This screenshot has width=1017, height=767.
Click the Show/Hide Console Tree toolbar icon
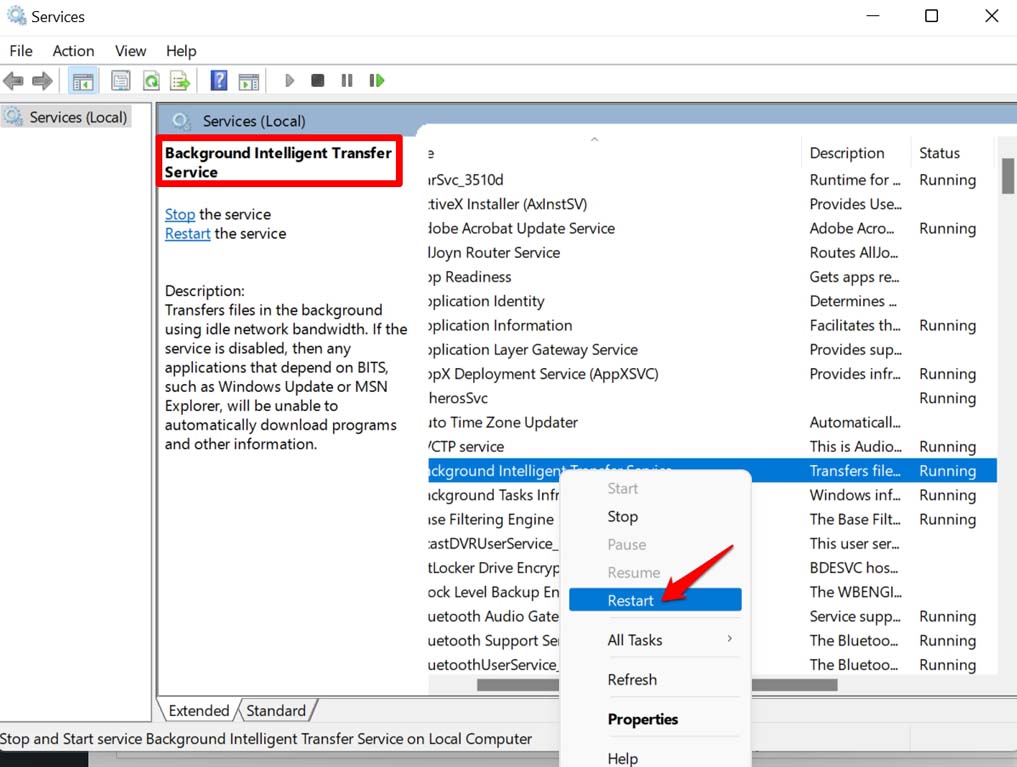(x=84, y=81)
